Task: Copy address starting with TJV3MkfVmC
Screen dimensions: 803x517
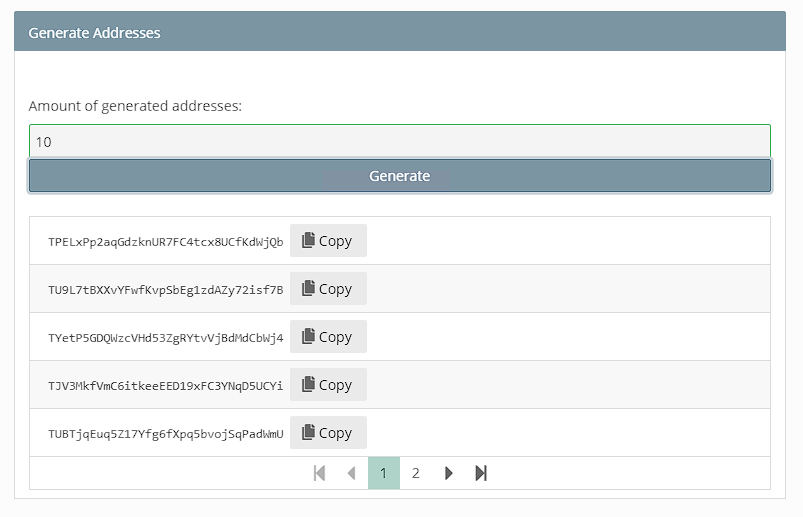Action: pyautogui.click(x=328, y=384)
